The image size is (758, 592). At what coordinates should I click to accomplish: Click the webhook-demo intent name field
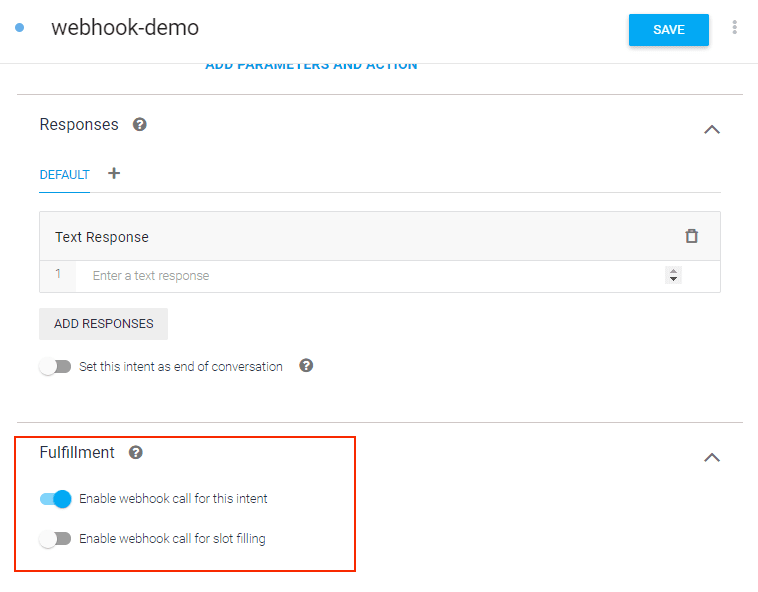pos(125,28)
